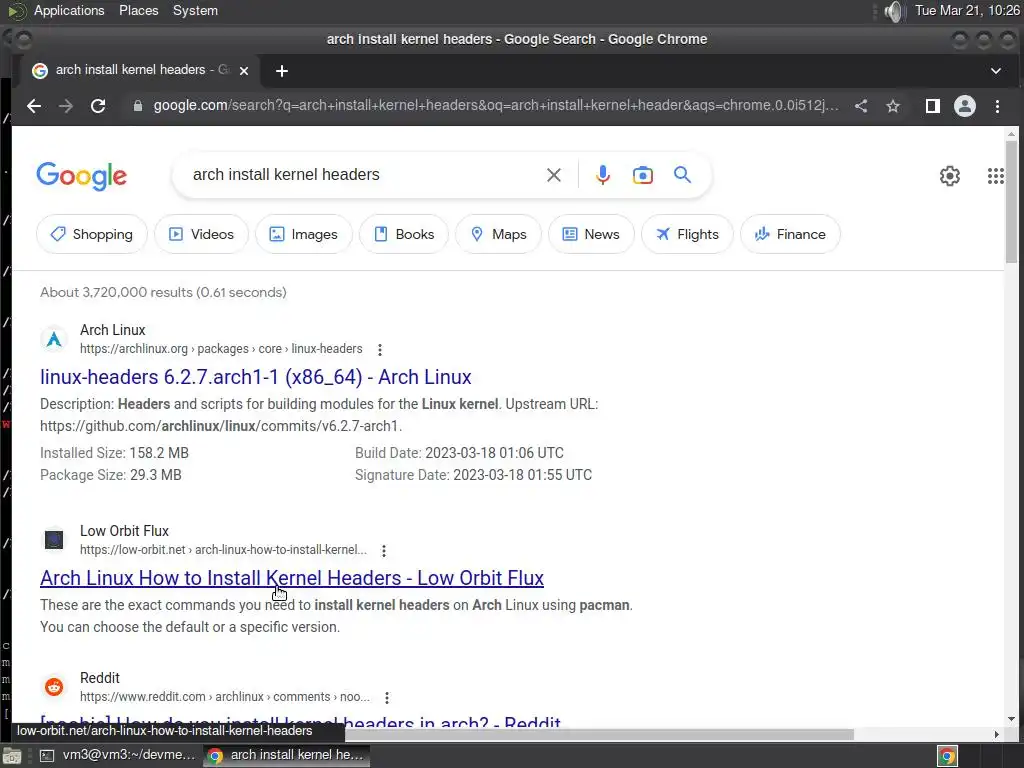Open options dots beside Low Orbit Flux result
Image resolution: width=1024 pixels, height=768 pixels.
click(x=384, y=551)
